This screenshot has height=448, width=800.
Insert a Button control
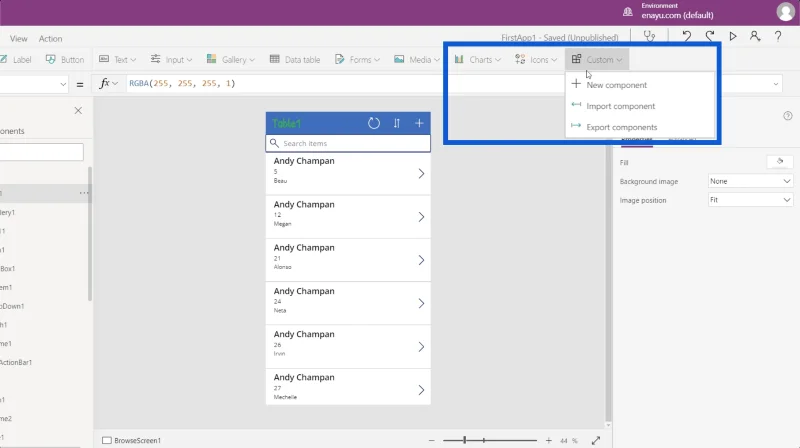(65, 60)
